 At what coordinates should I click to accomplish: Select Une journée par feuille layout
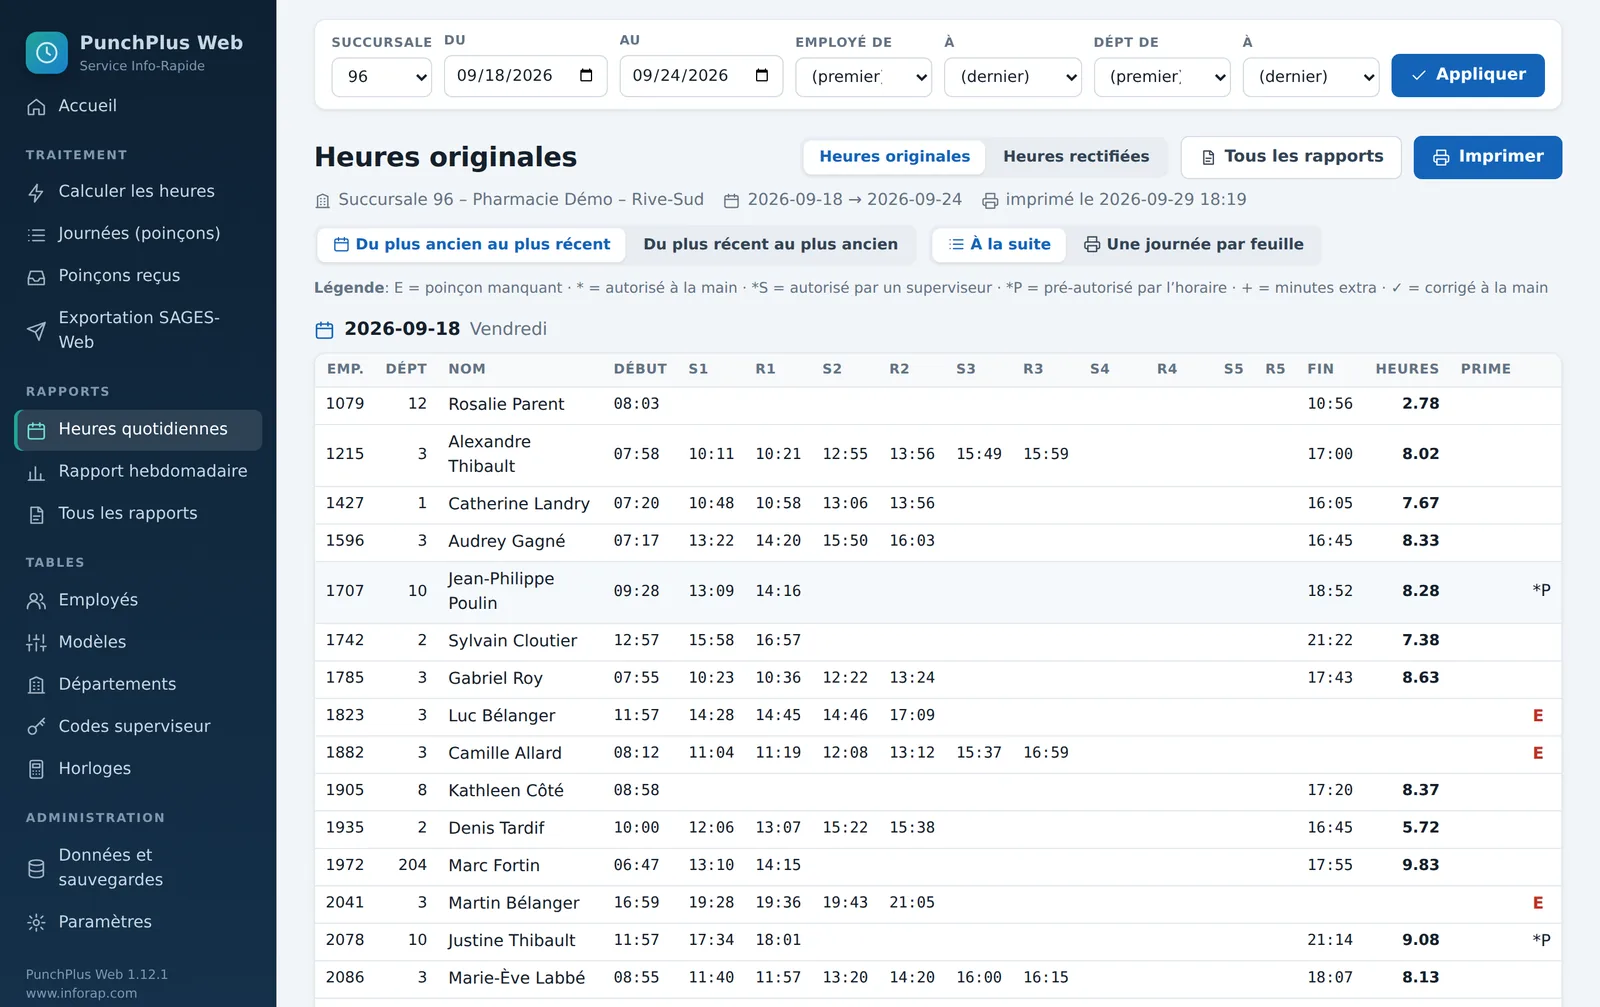[1193, 245]
